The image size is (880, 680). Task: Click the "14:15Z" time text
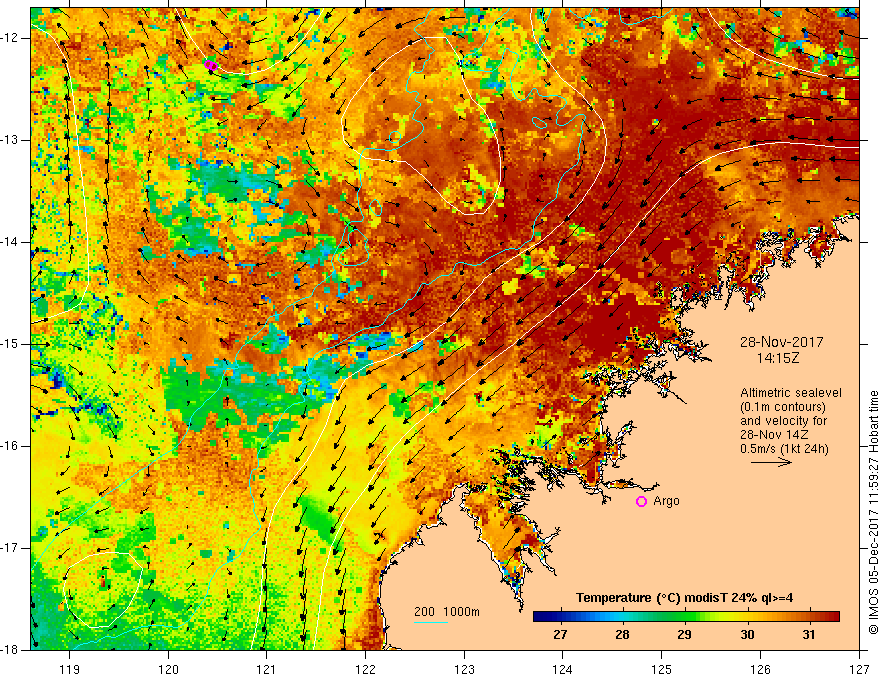pos(778,358)
